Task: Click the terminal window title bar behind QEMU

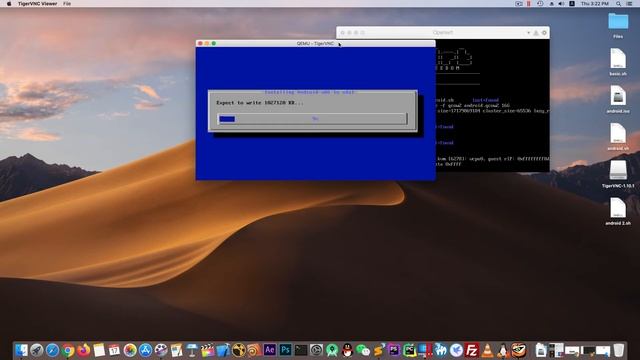Action: coord(442,33)
